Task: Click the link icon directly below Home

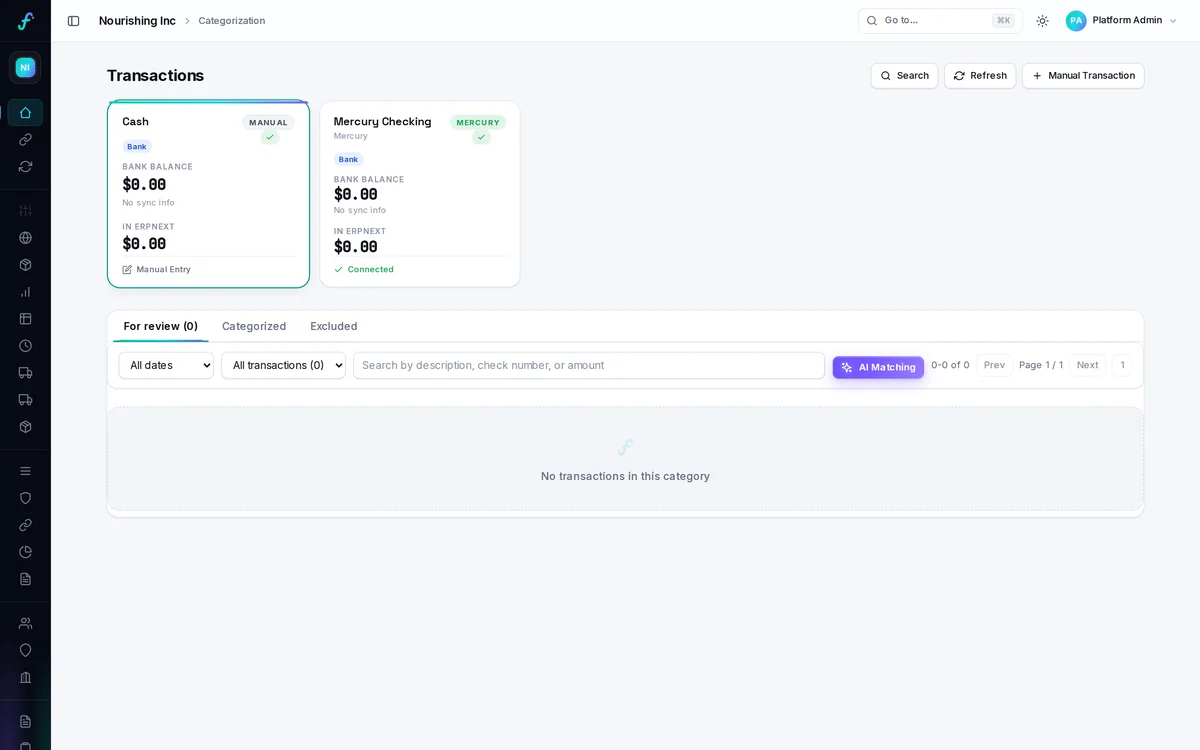Action: click(25, 139)
